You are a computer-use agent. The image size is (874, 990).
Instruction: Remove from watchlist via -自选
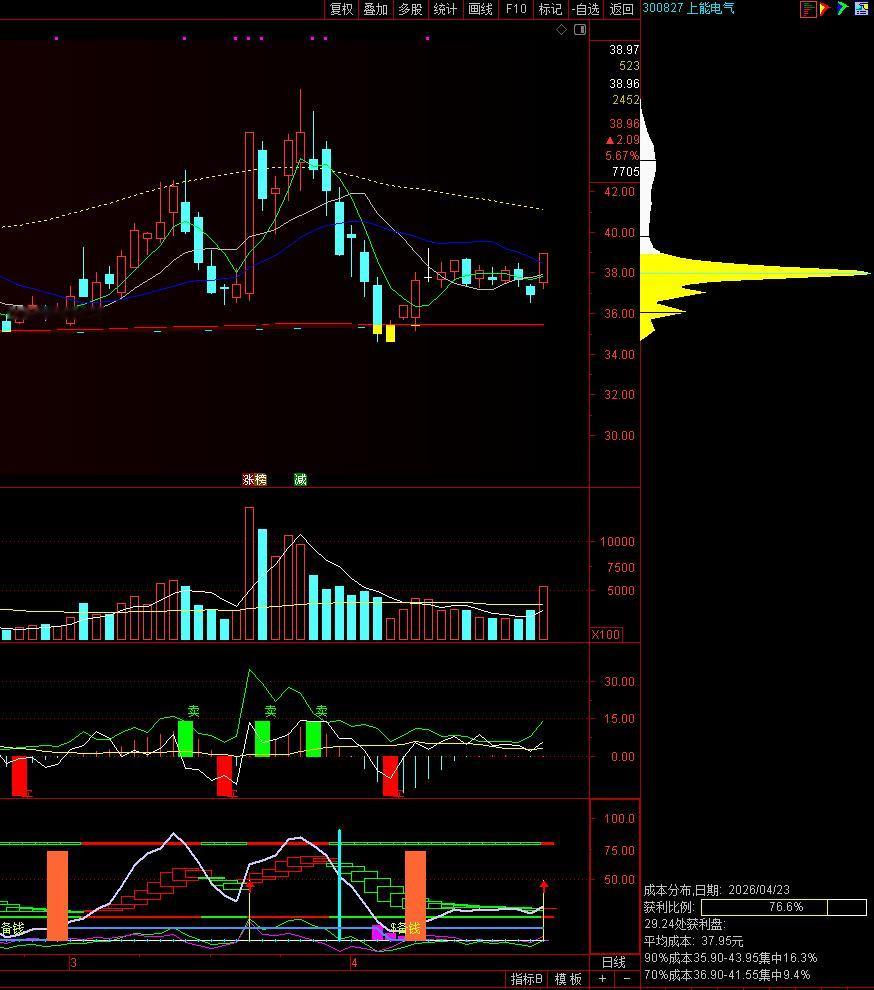pos(585,9)
